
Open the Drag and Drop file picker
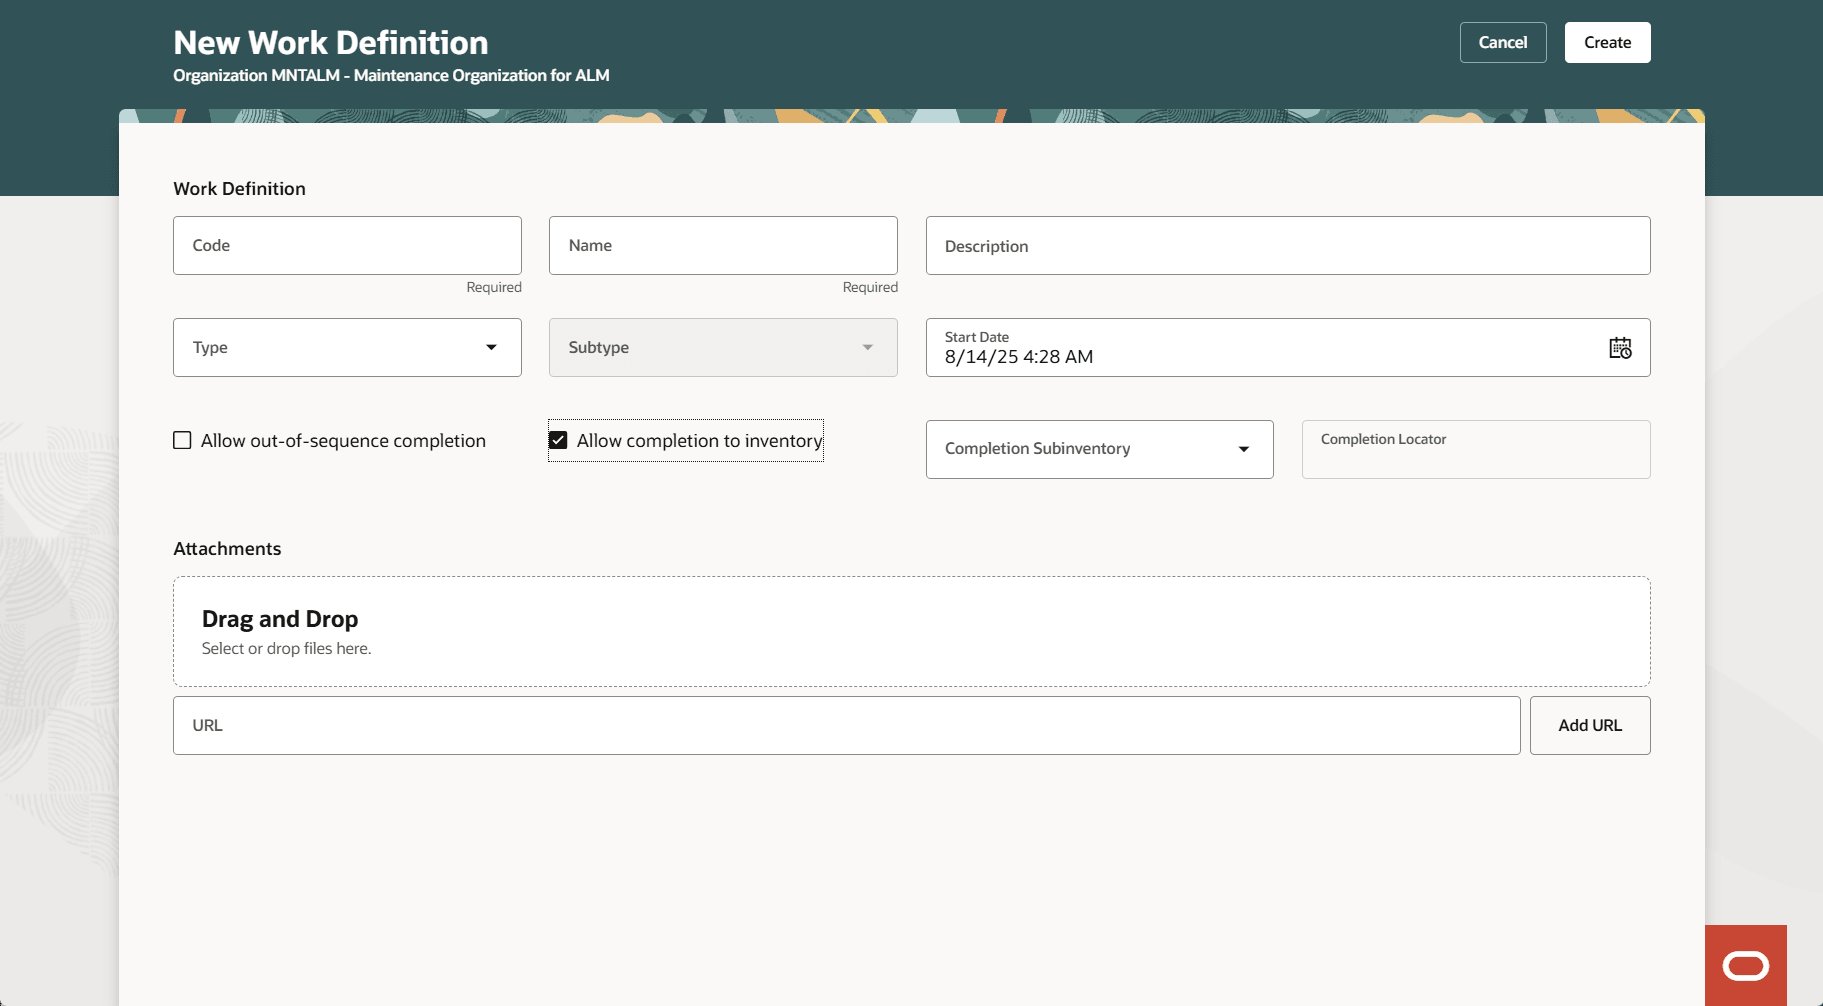point(910,631)
